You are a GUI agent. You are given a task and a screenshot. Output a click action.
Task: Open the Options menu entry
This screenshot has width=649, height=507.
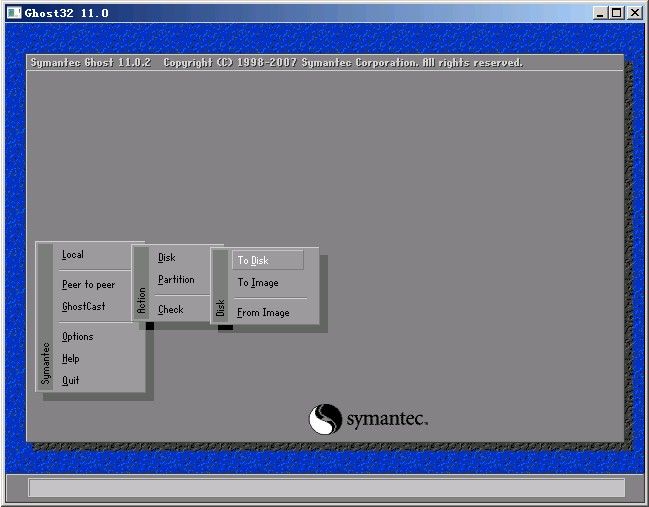click(x=77, y=336)
